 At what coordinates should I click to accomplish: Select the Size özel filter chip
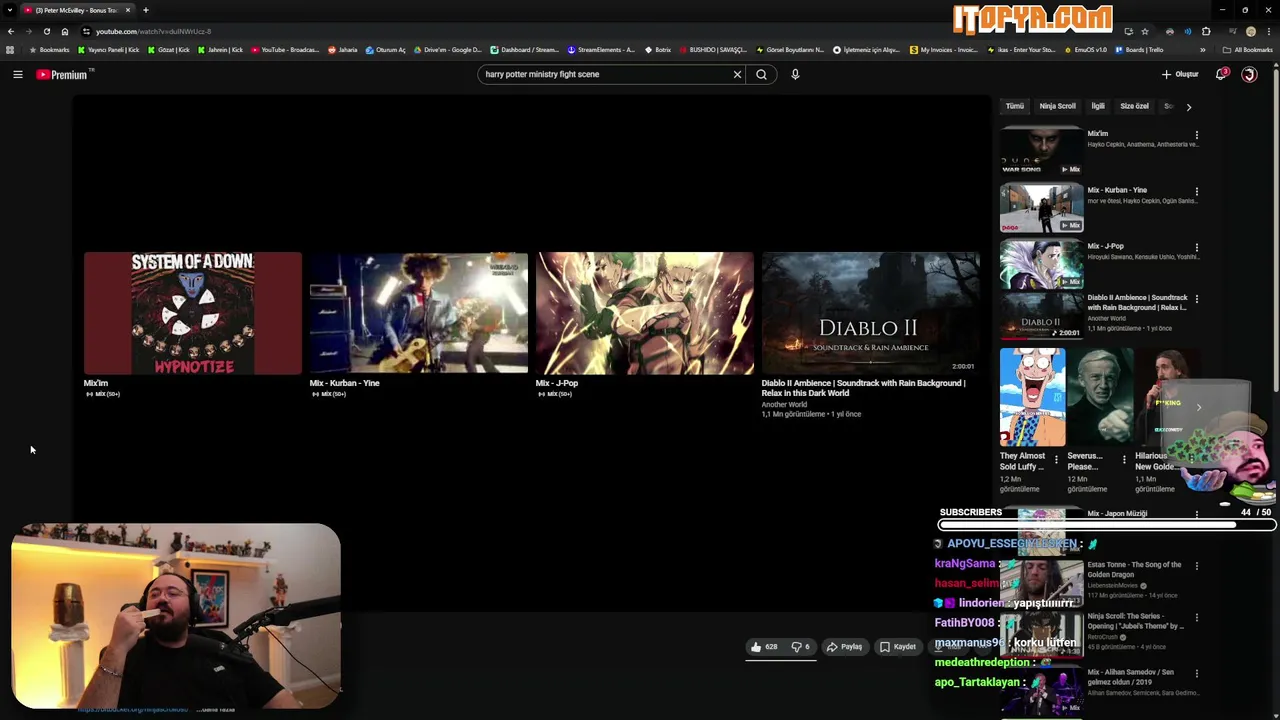(1134, 106)
